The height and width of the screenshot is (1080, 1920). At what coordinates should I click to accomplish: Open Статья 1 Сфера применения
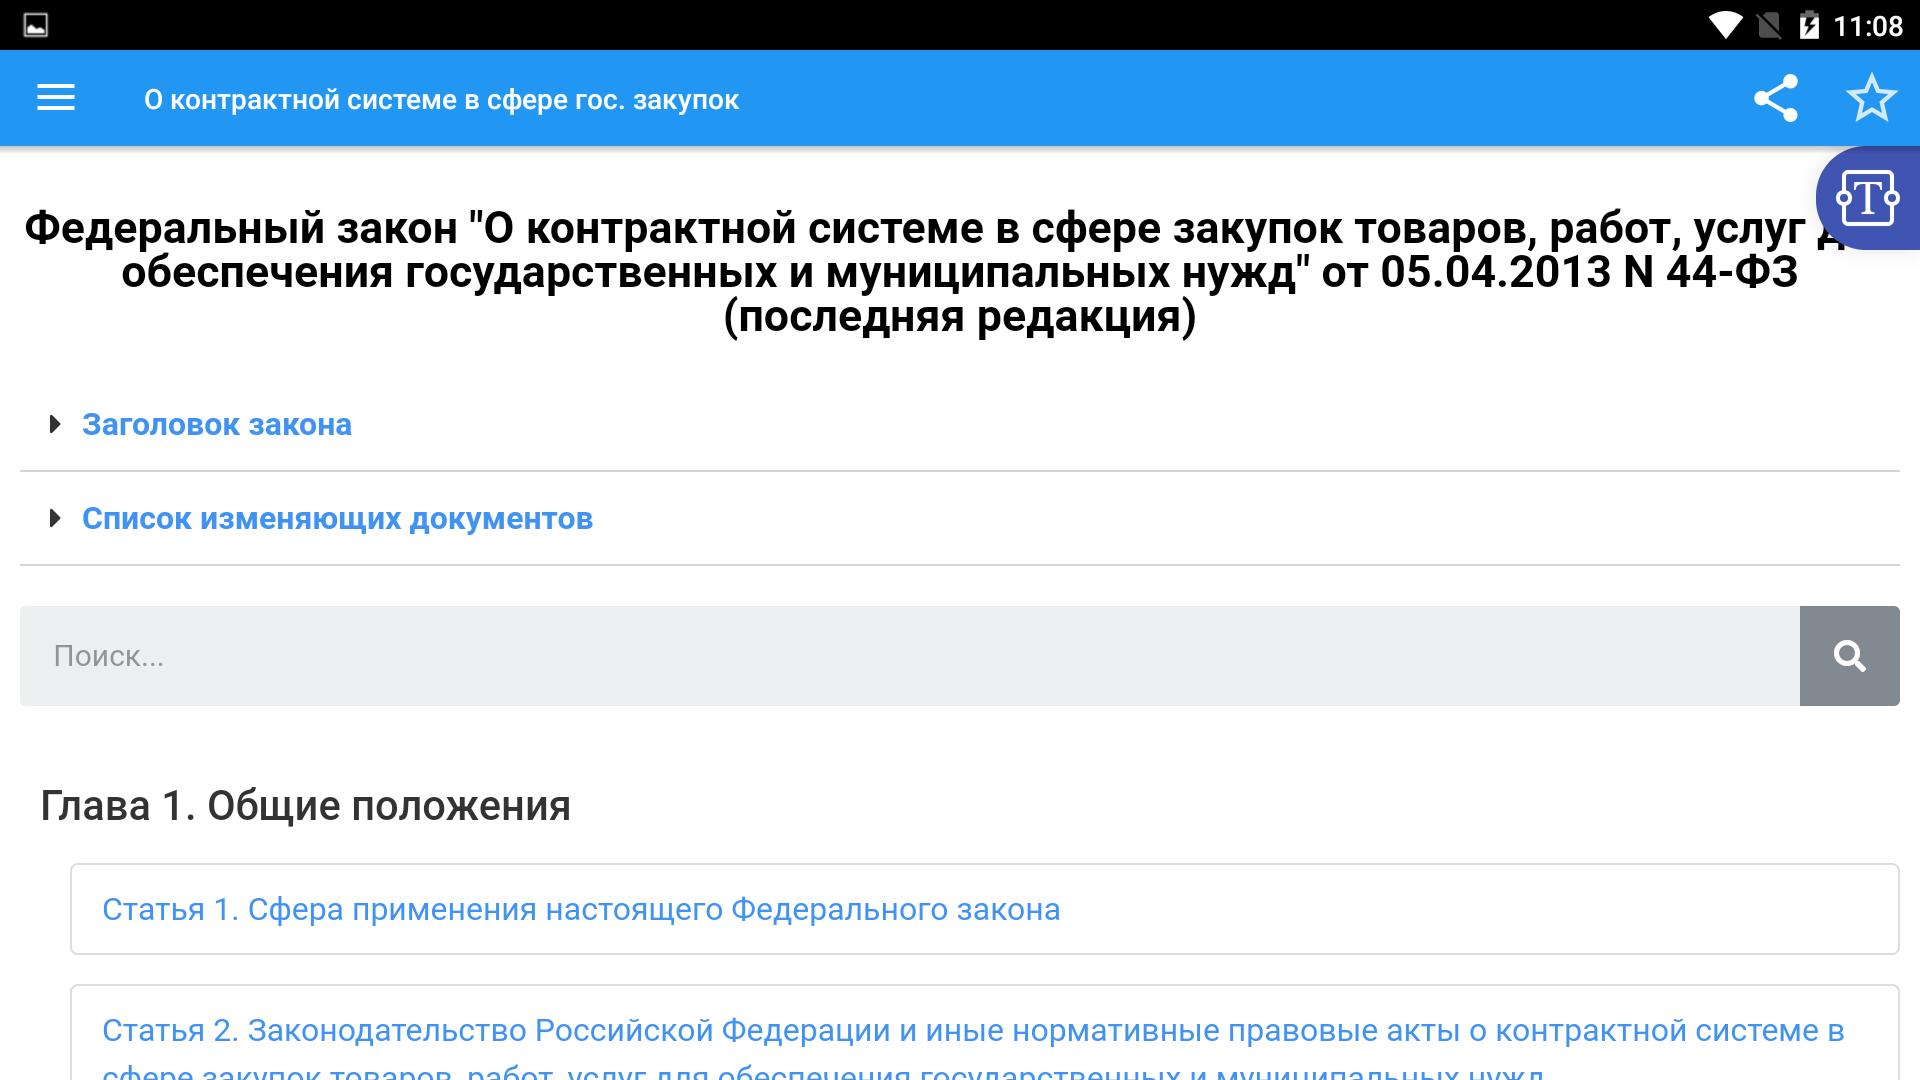(581, 909)
